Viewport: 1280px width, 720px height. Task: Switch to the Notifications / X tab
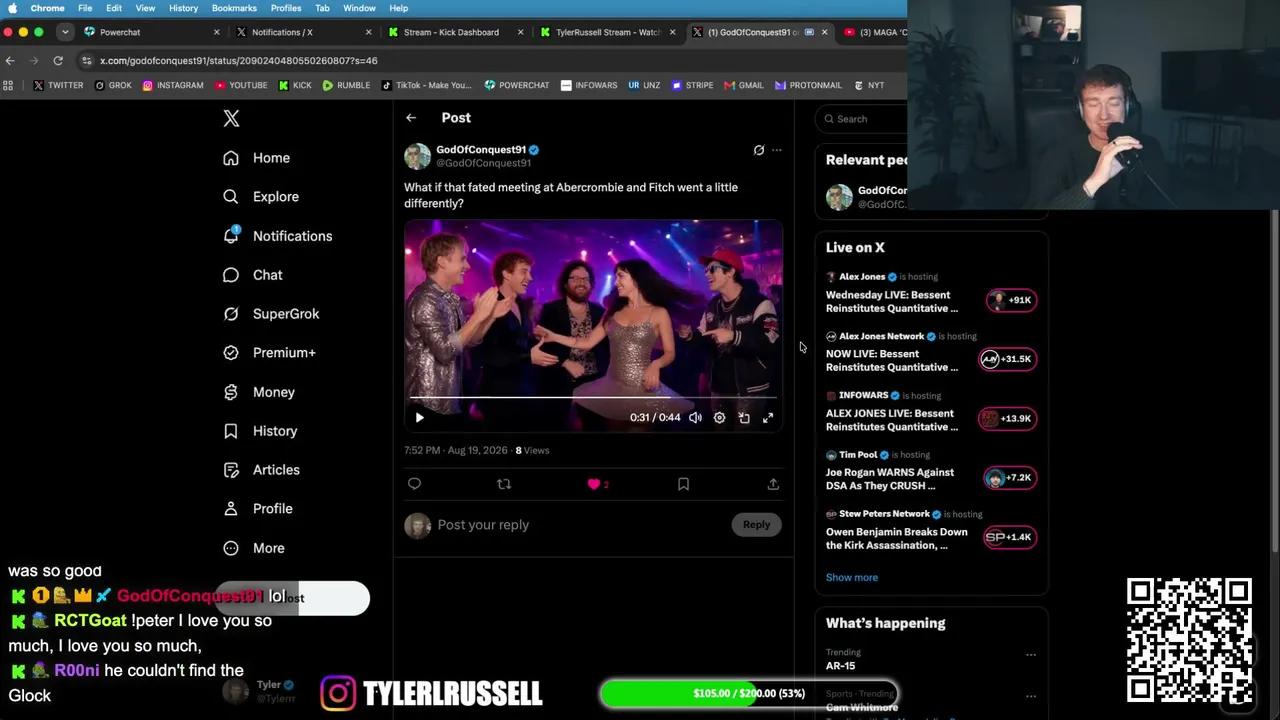click(x=304, y=32)
